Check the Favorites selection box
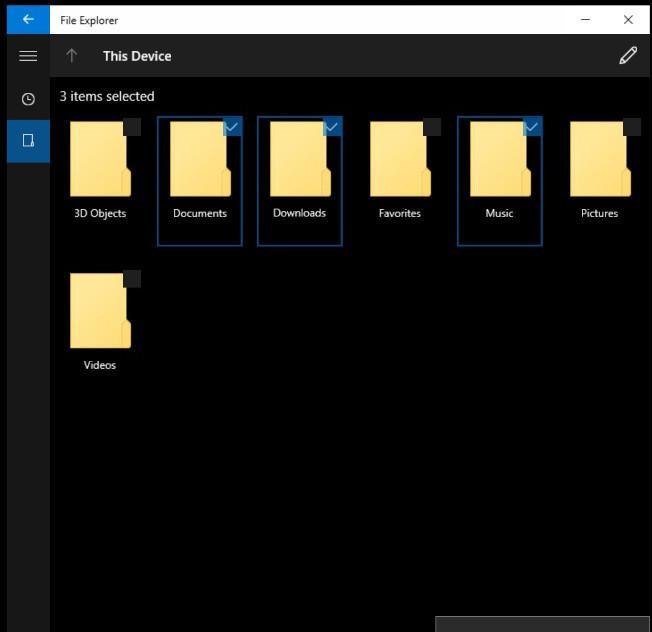This screenshot has width=652, height=632. pyautogui.click(x=432, y=127)
